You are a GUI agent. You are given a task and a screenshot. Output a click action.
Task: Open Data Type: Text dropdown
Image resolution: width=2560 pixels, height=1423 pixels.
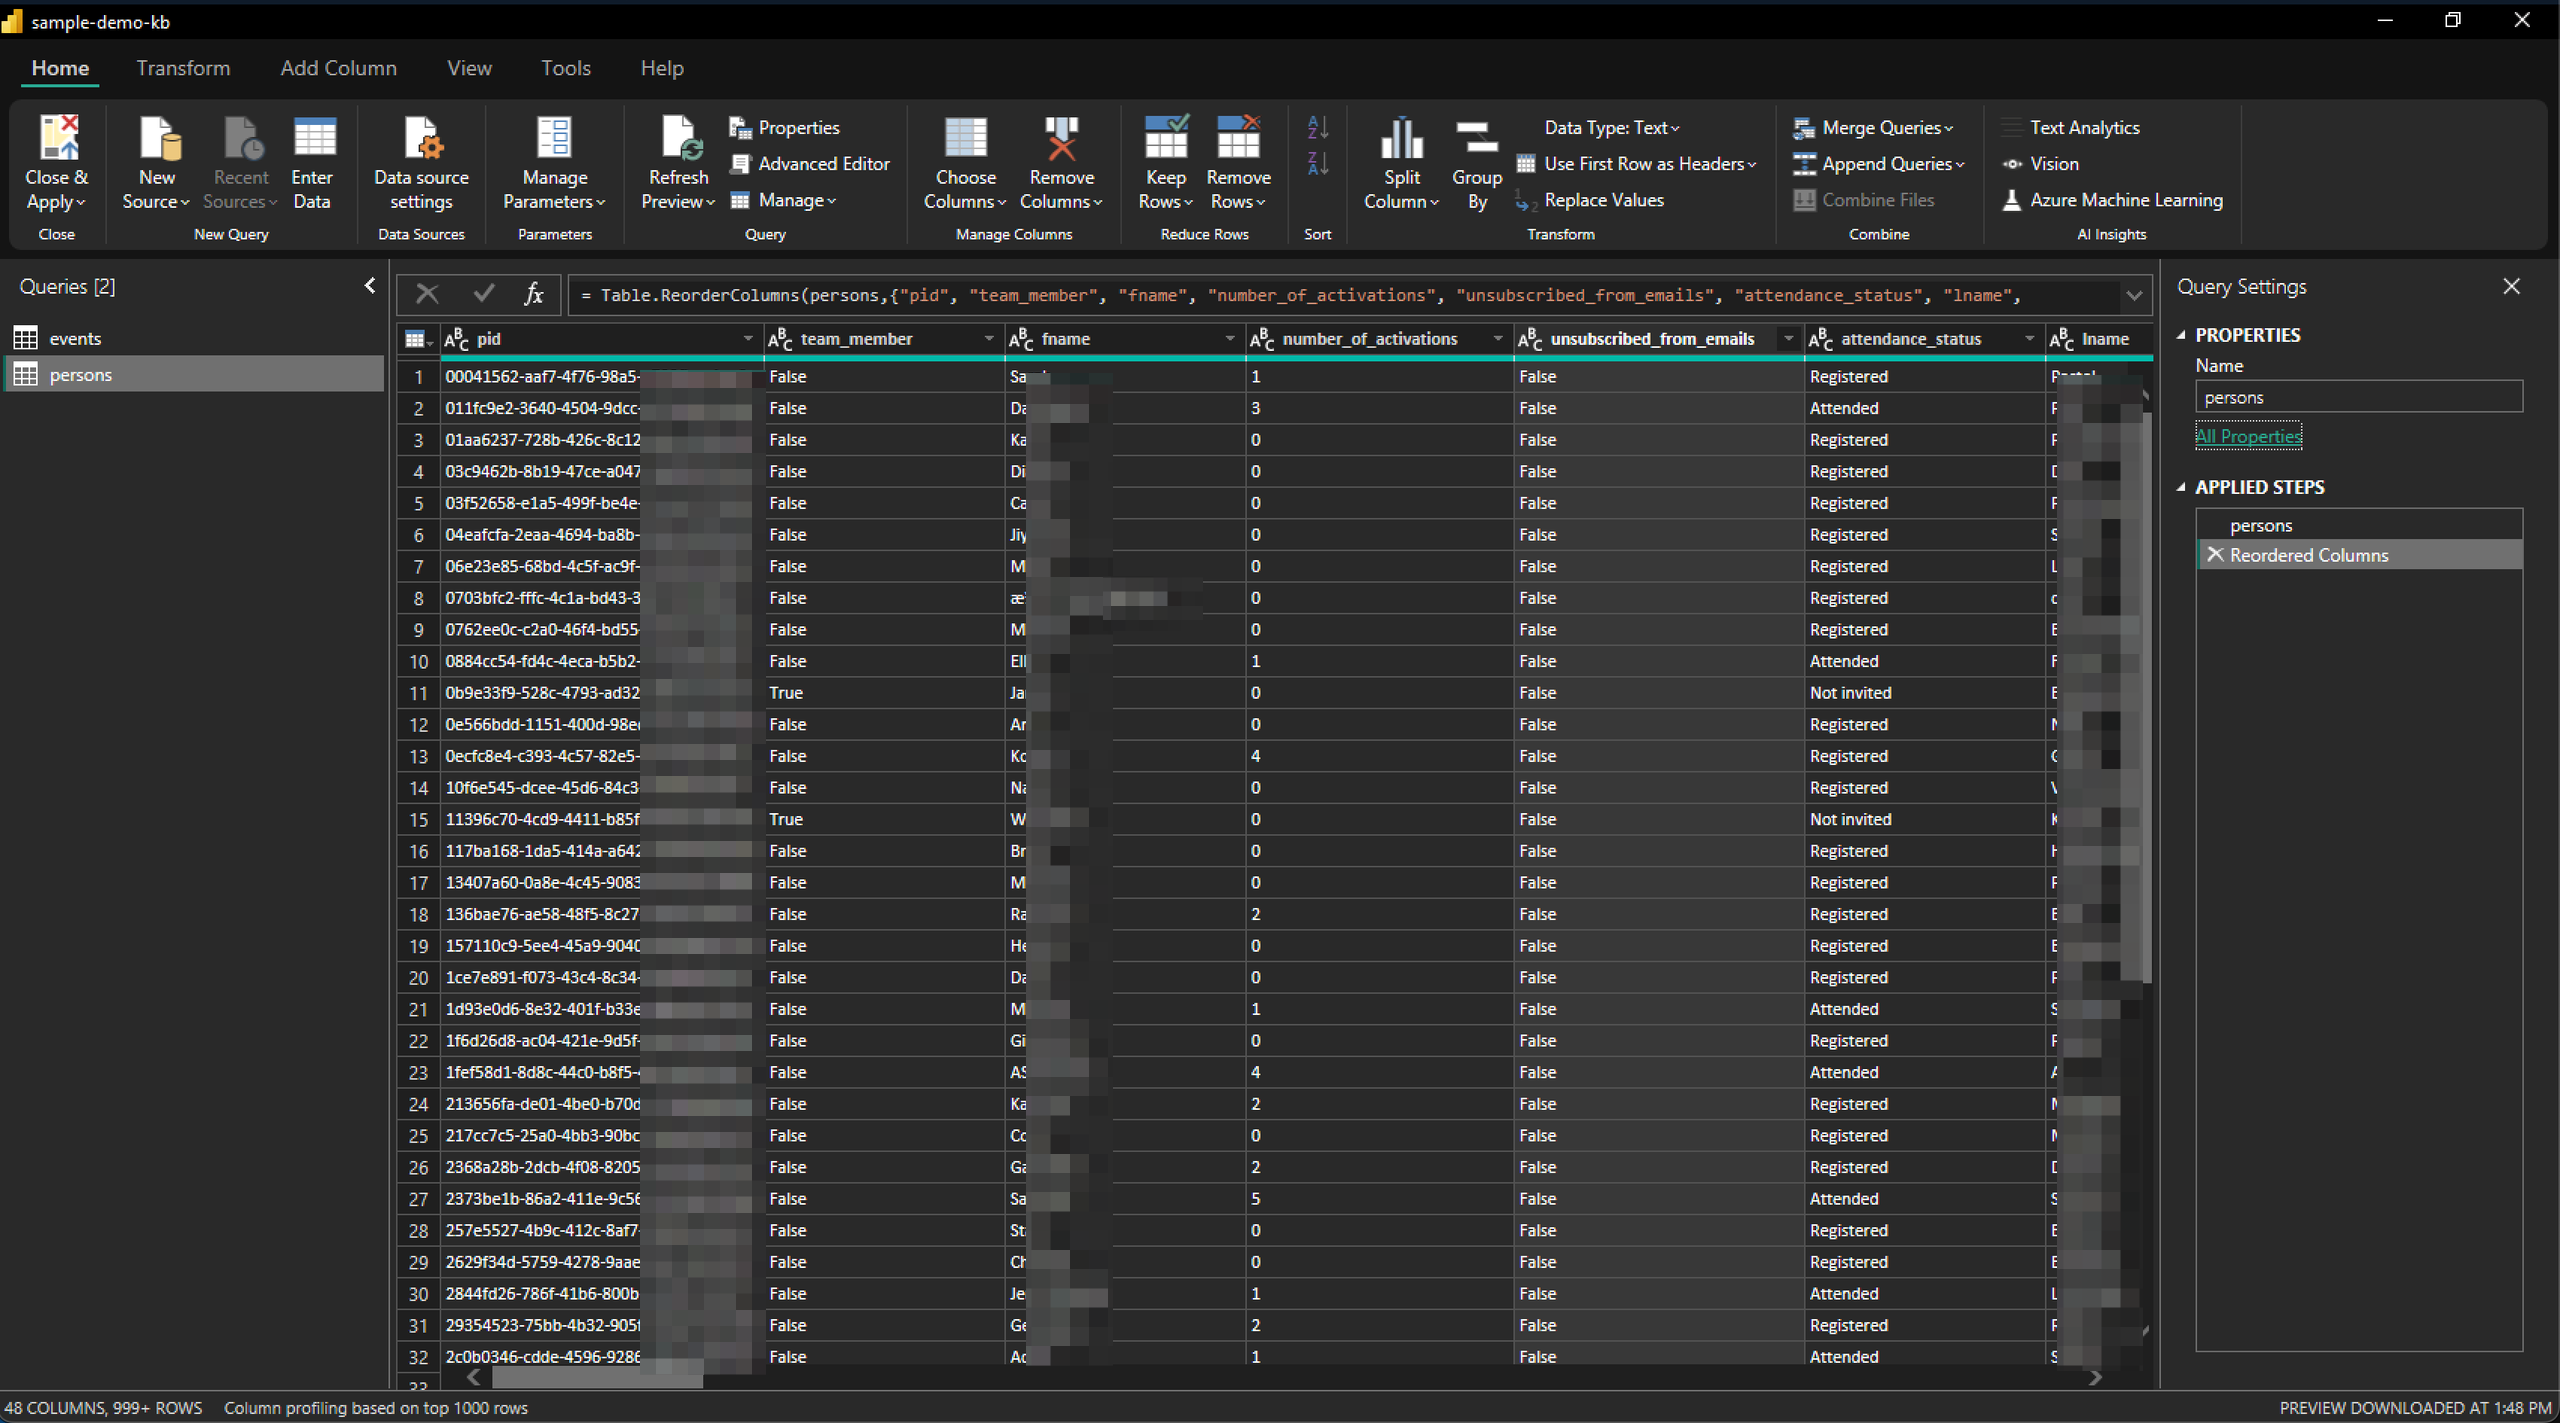1612,128
